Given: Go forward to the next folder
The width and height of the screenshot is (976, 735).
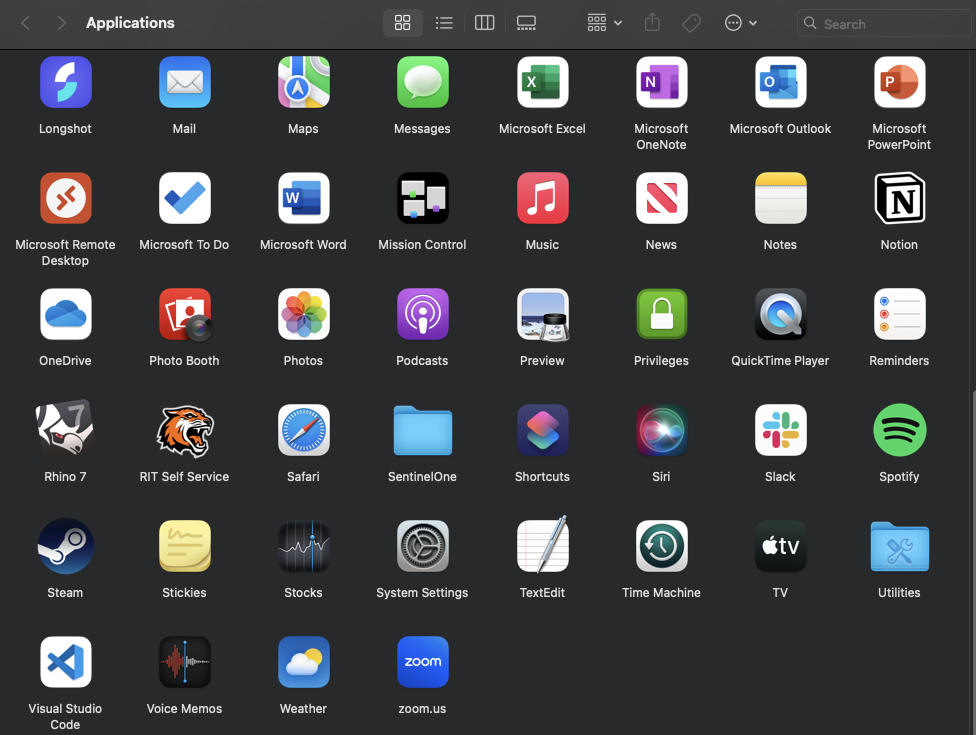Looking at the screenshot, I should coord(61,23).
